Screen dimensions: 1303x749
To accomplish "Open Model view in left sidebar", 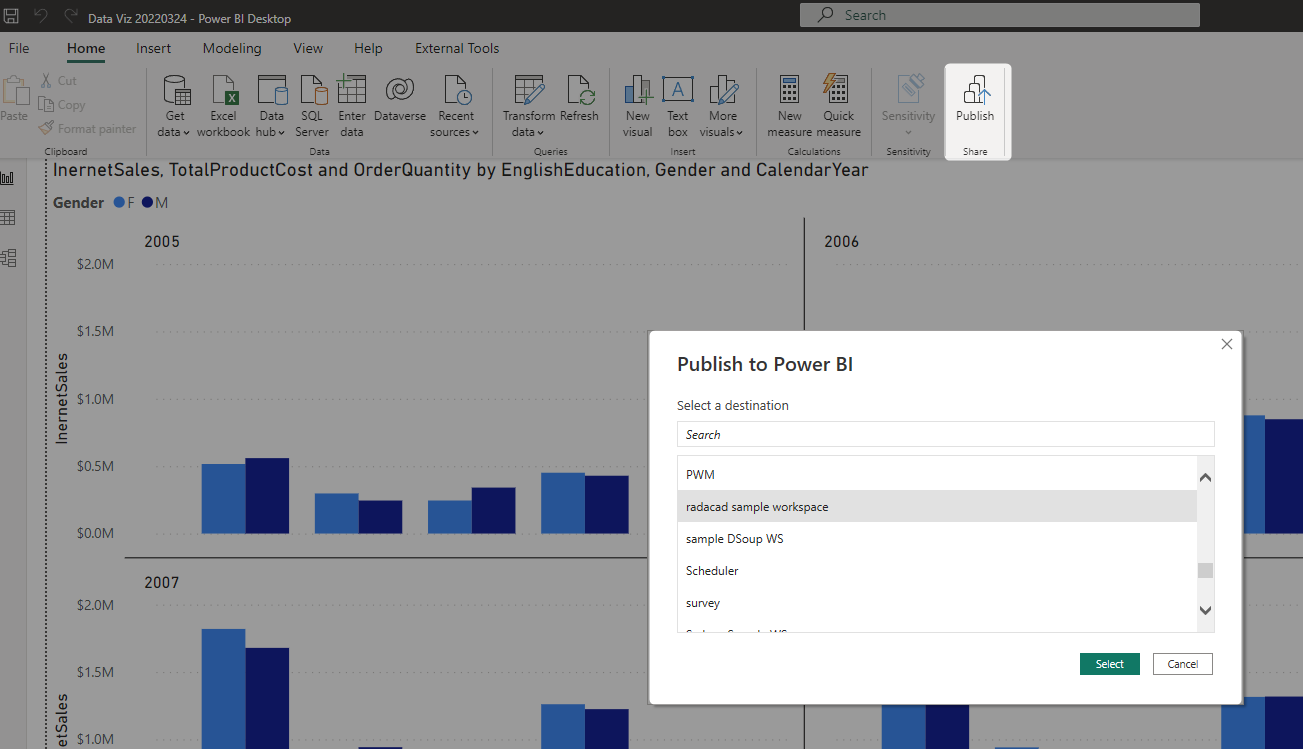I will point(9,258).
